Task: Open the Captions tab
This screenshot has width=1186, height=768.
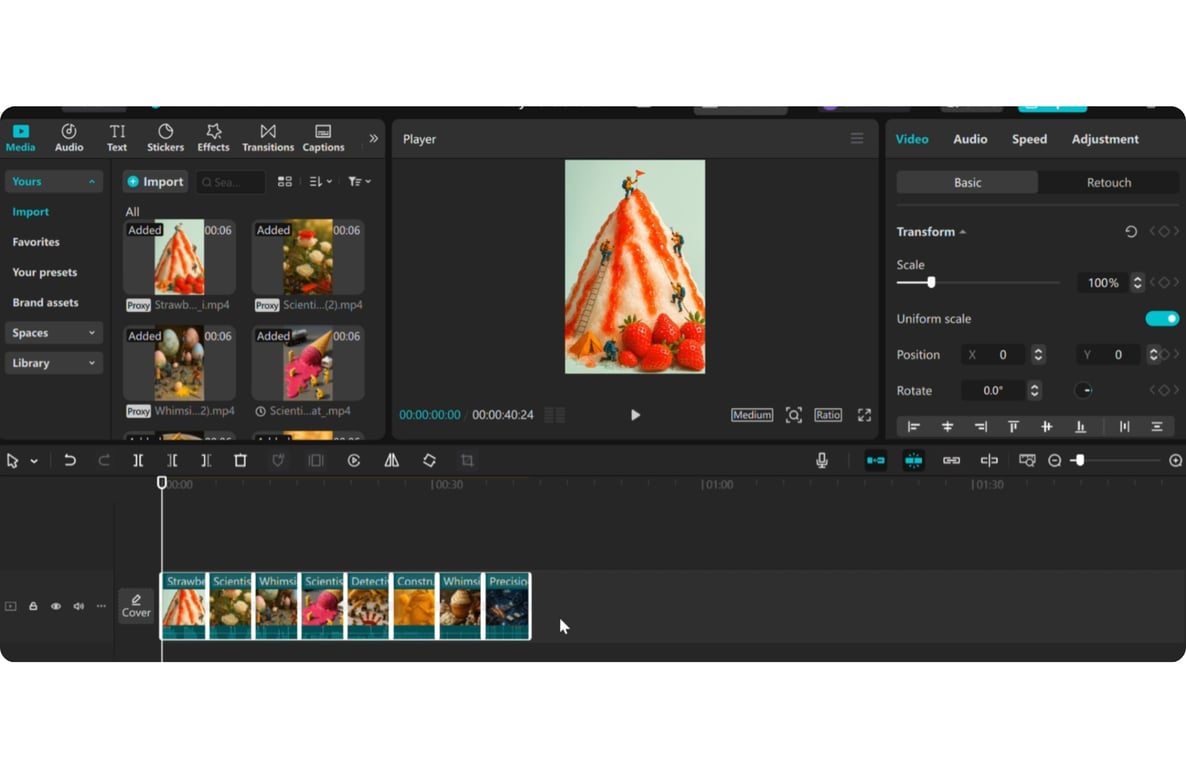Action: [323, 138]
